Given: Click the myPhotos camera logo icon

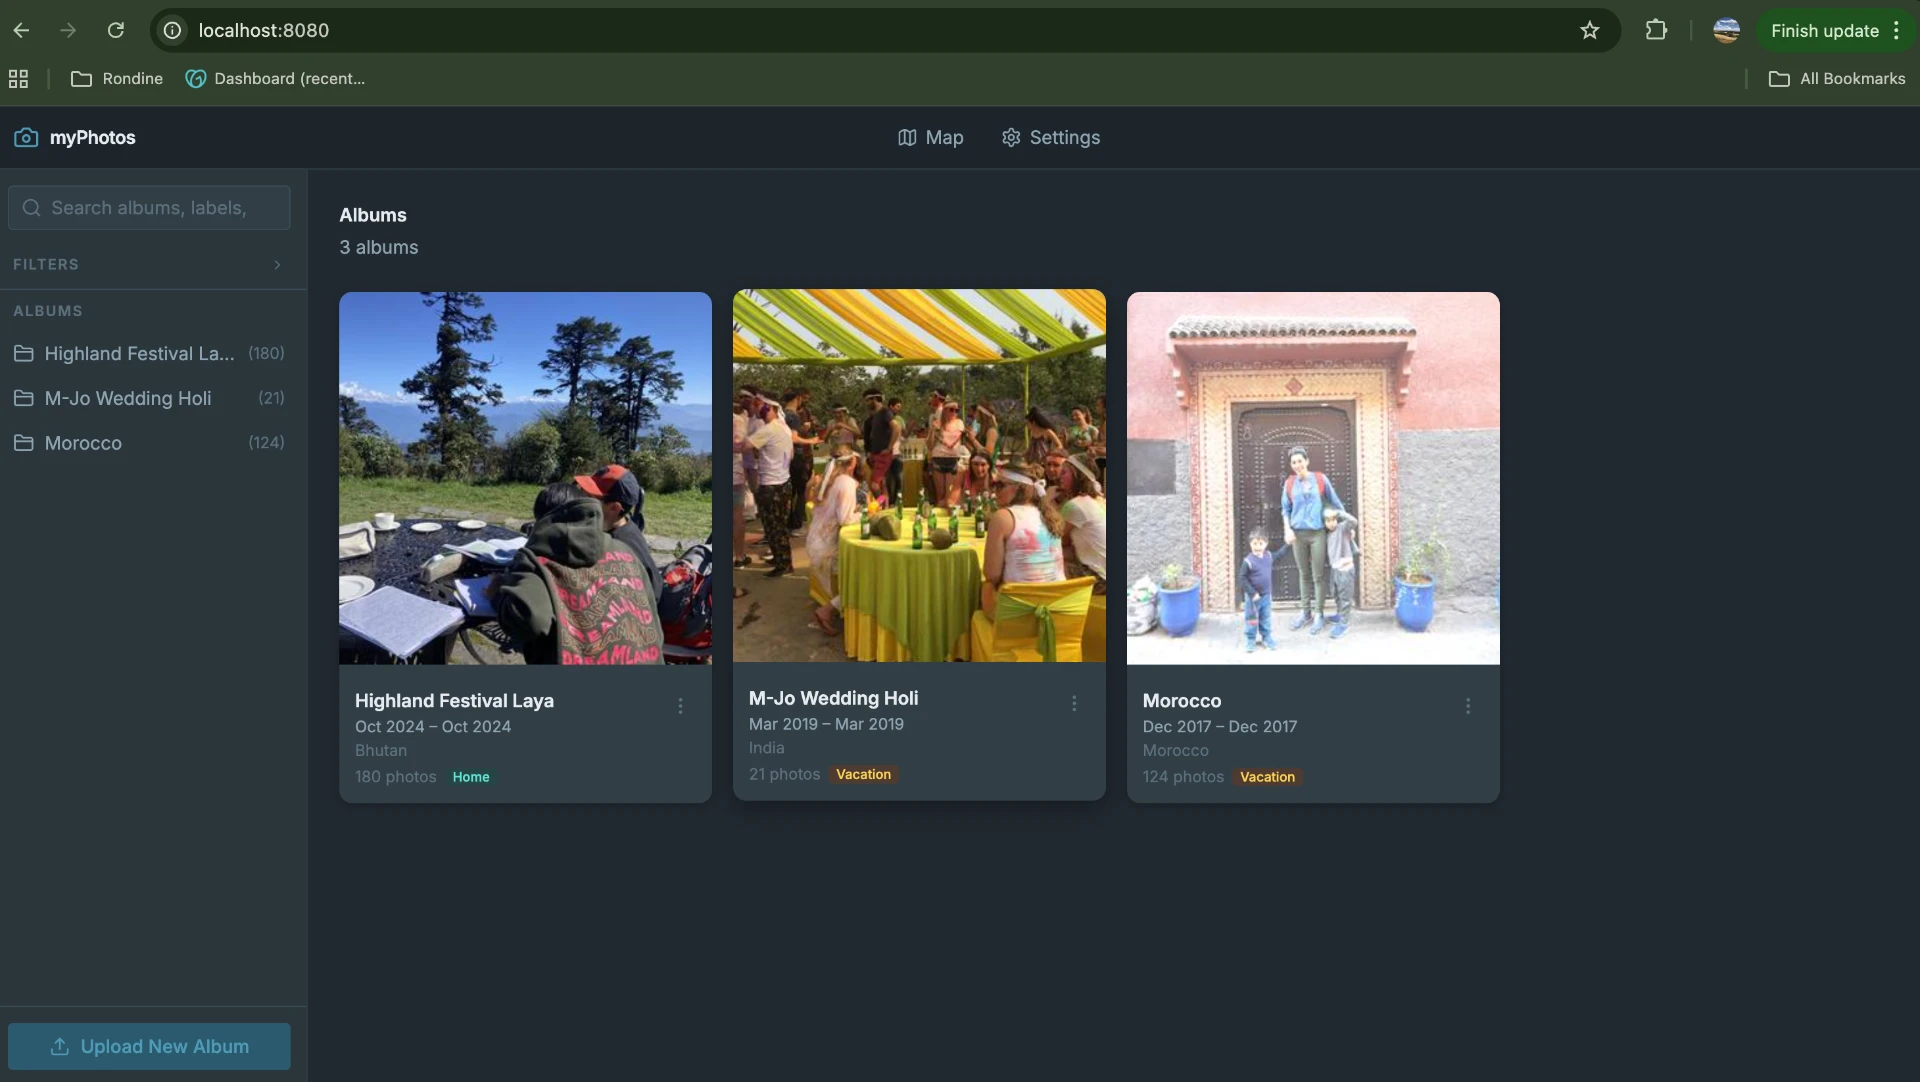Looking at the screenshot, I should 26,137.
